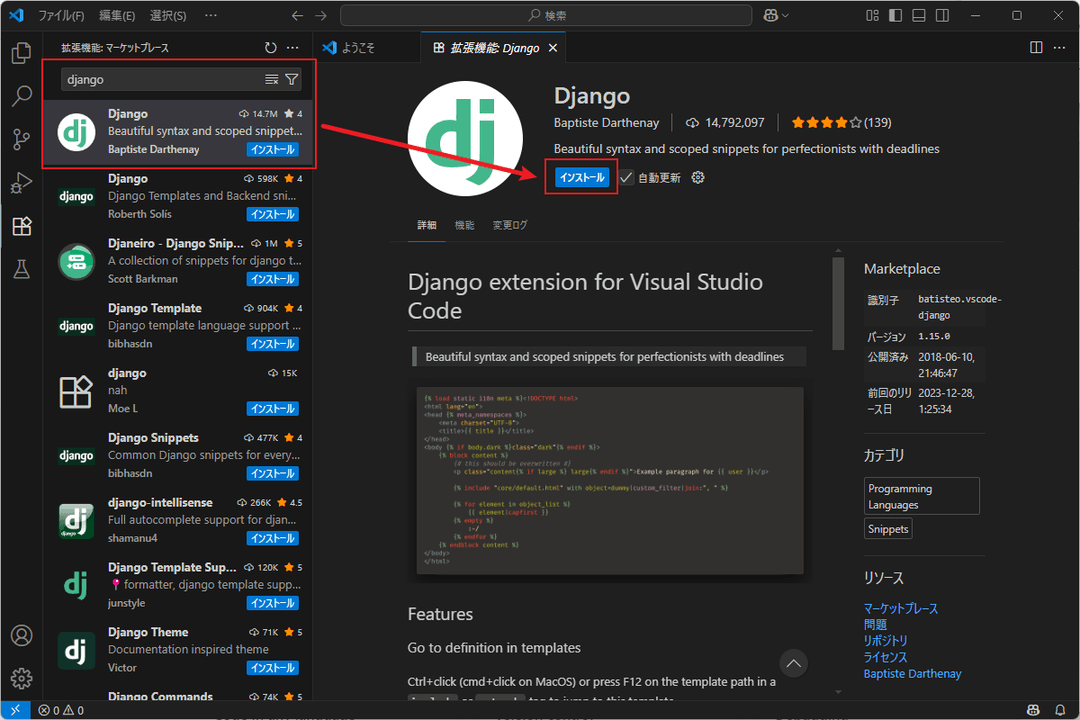Refresh the extensions marketplace list

[x=270, y=46]
